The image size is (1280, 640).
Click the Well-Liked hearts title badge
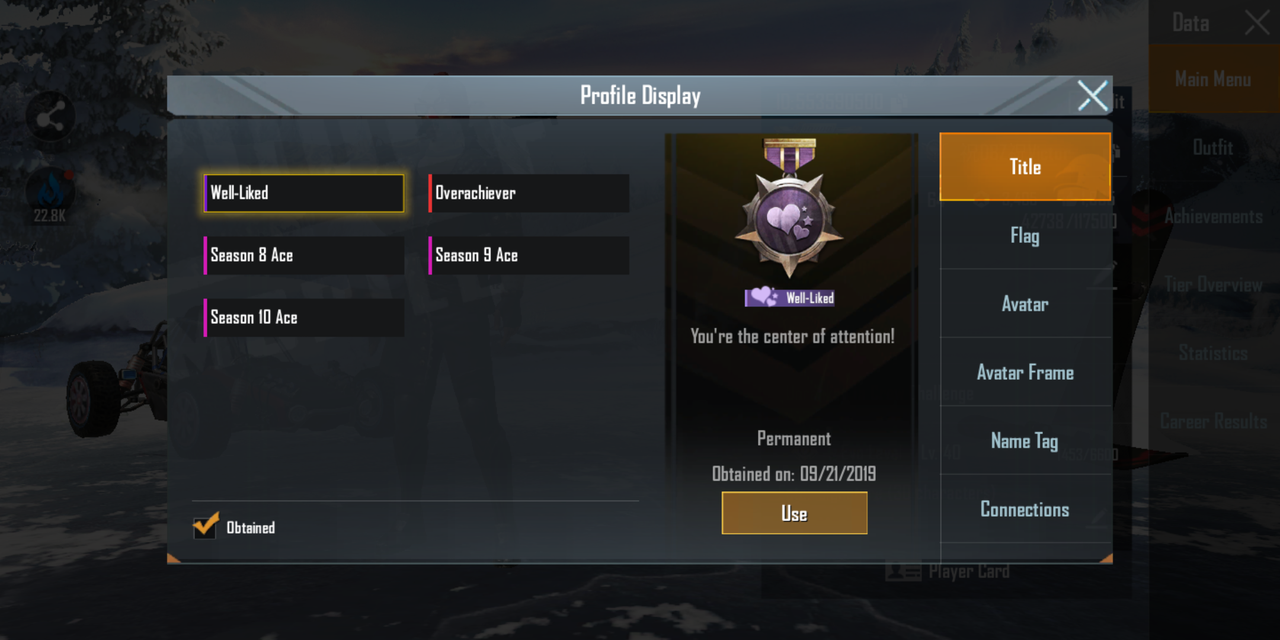coord(790,298)
